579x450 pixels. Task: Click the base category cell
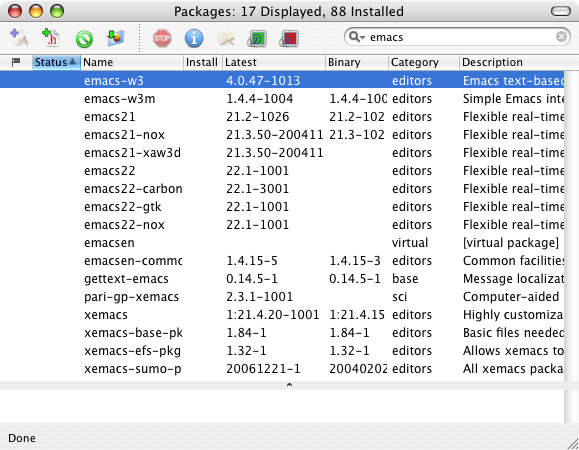pyautogui.click(x=405, y=279)
